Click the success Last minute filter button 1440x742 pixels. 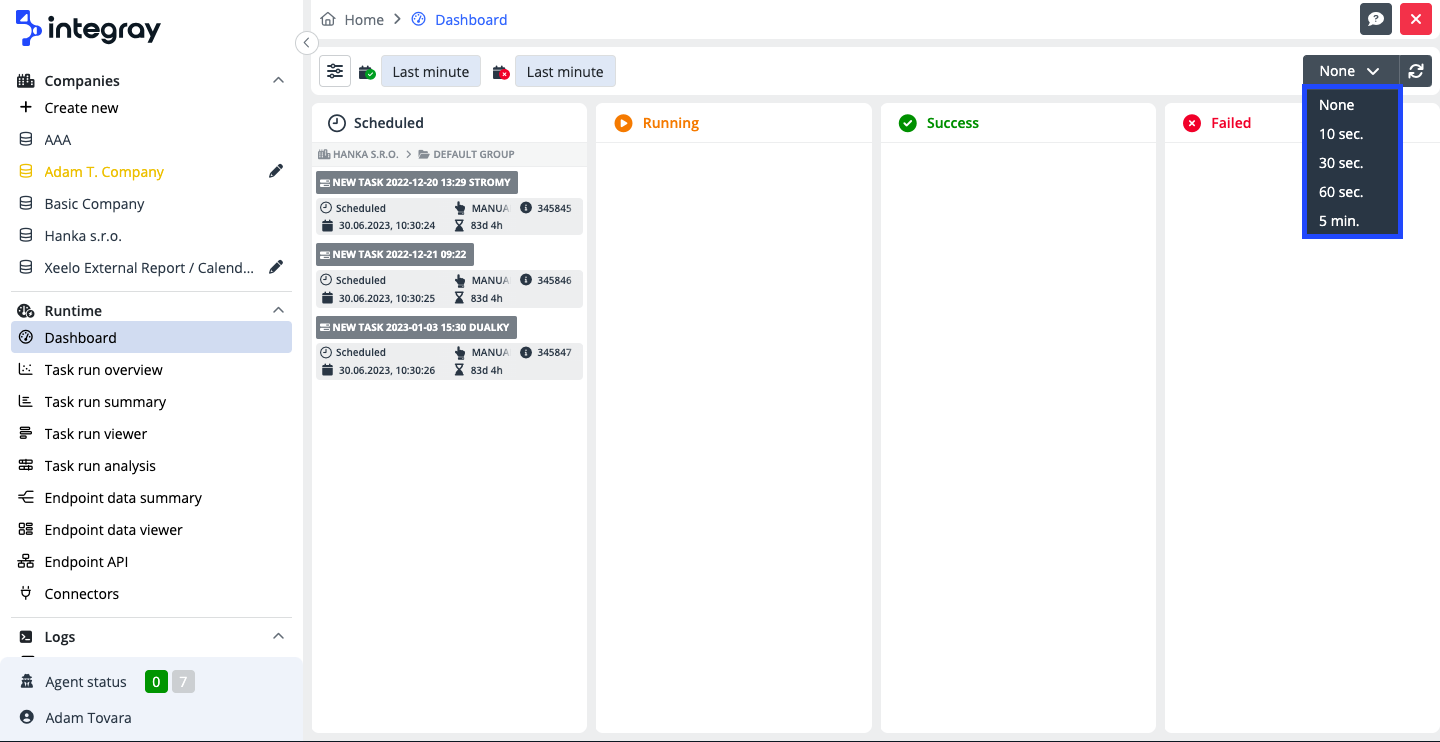coord(430,72)
